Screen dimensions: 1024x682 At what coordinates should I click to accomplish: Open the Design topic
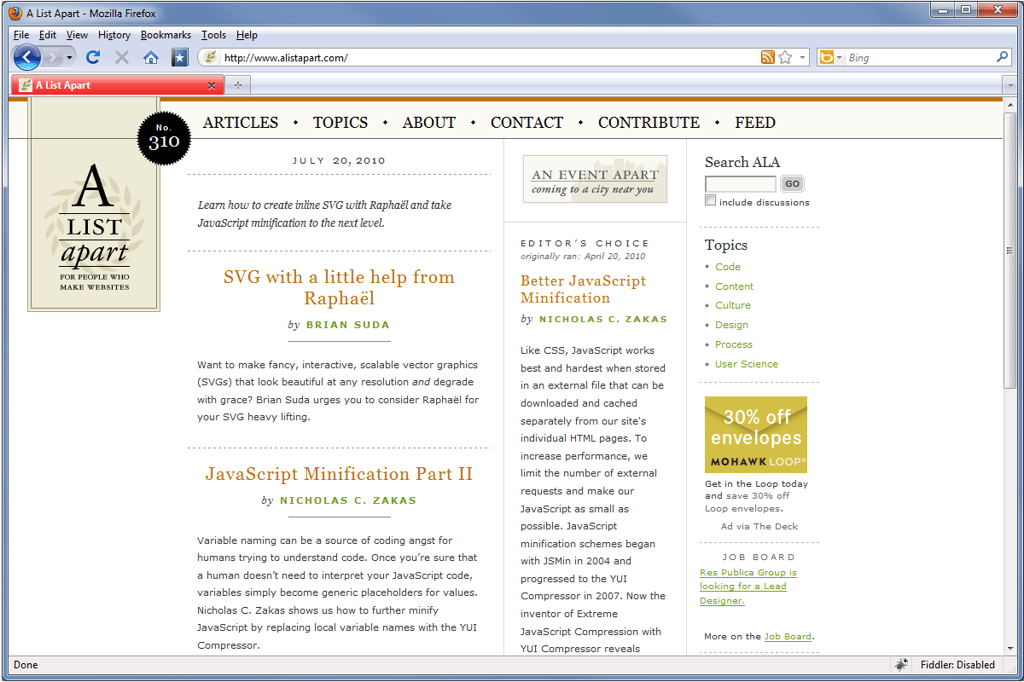tap(731, 325)
